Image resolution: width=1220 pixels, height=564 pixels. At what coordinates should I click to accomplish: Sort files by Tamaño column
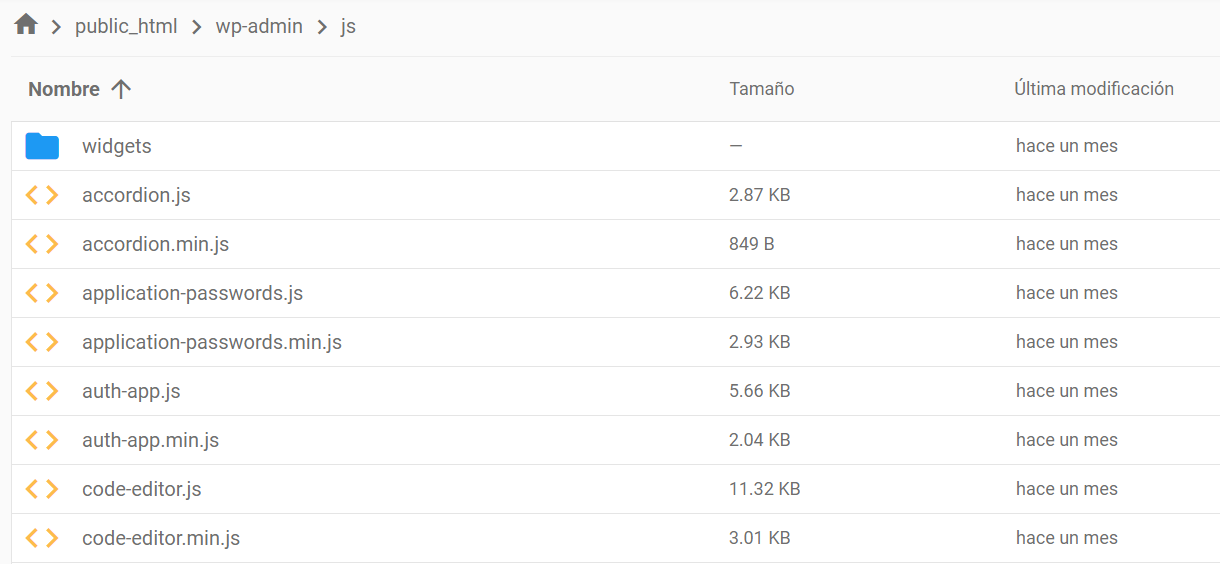point(761,89)
